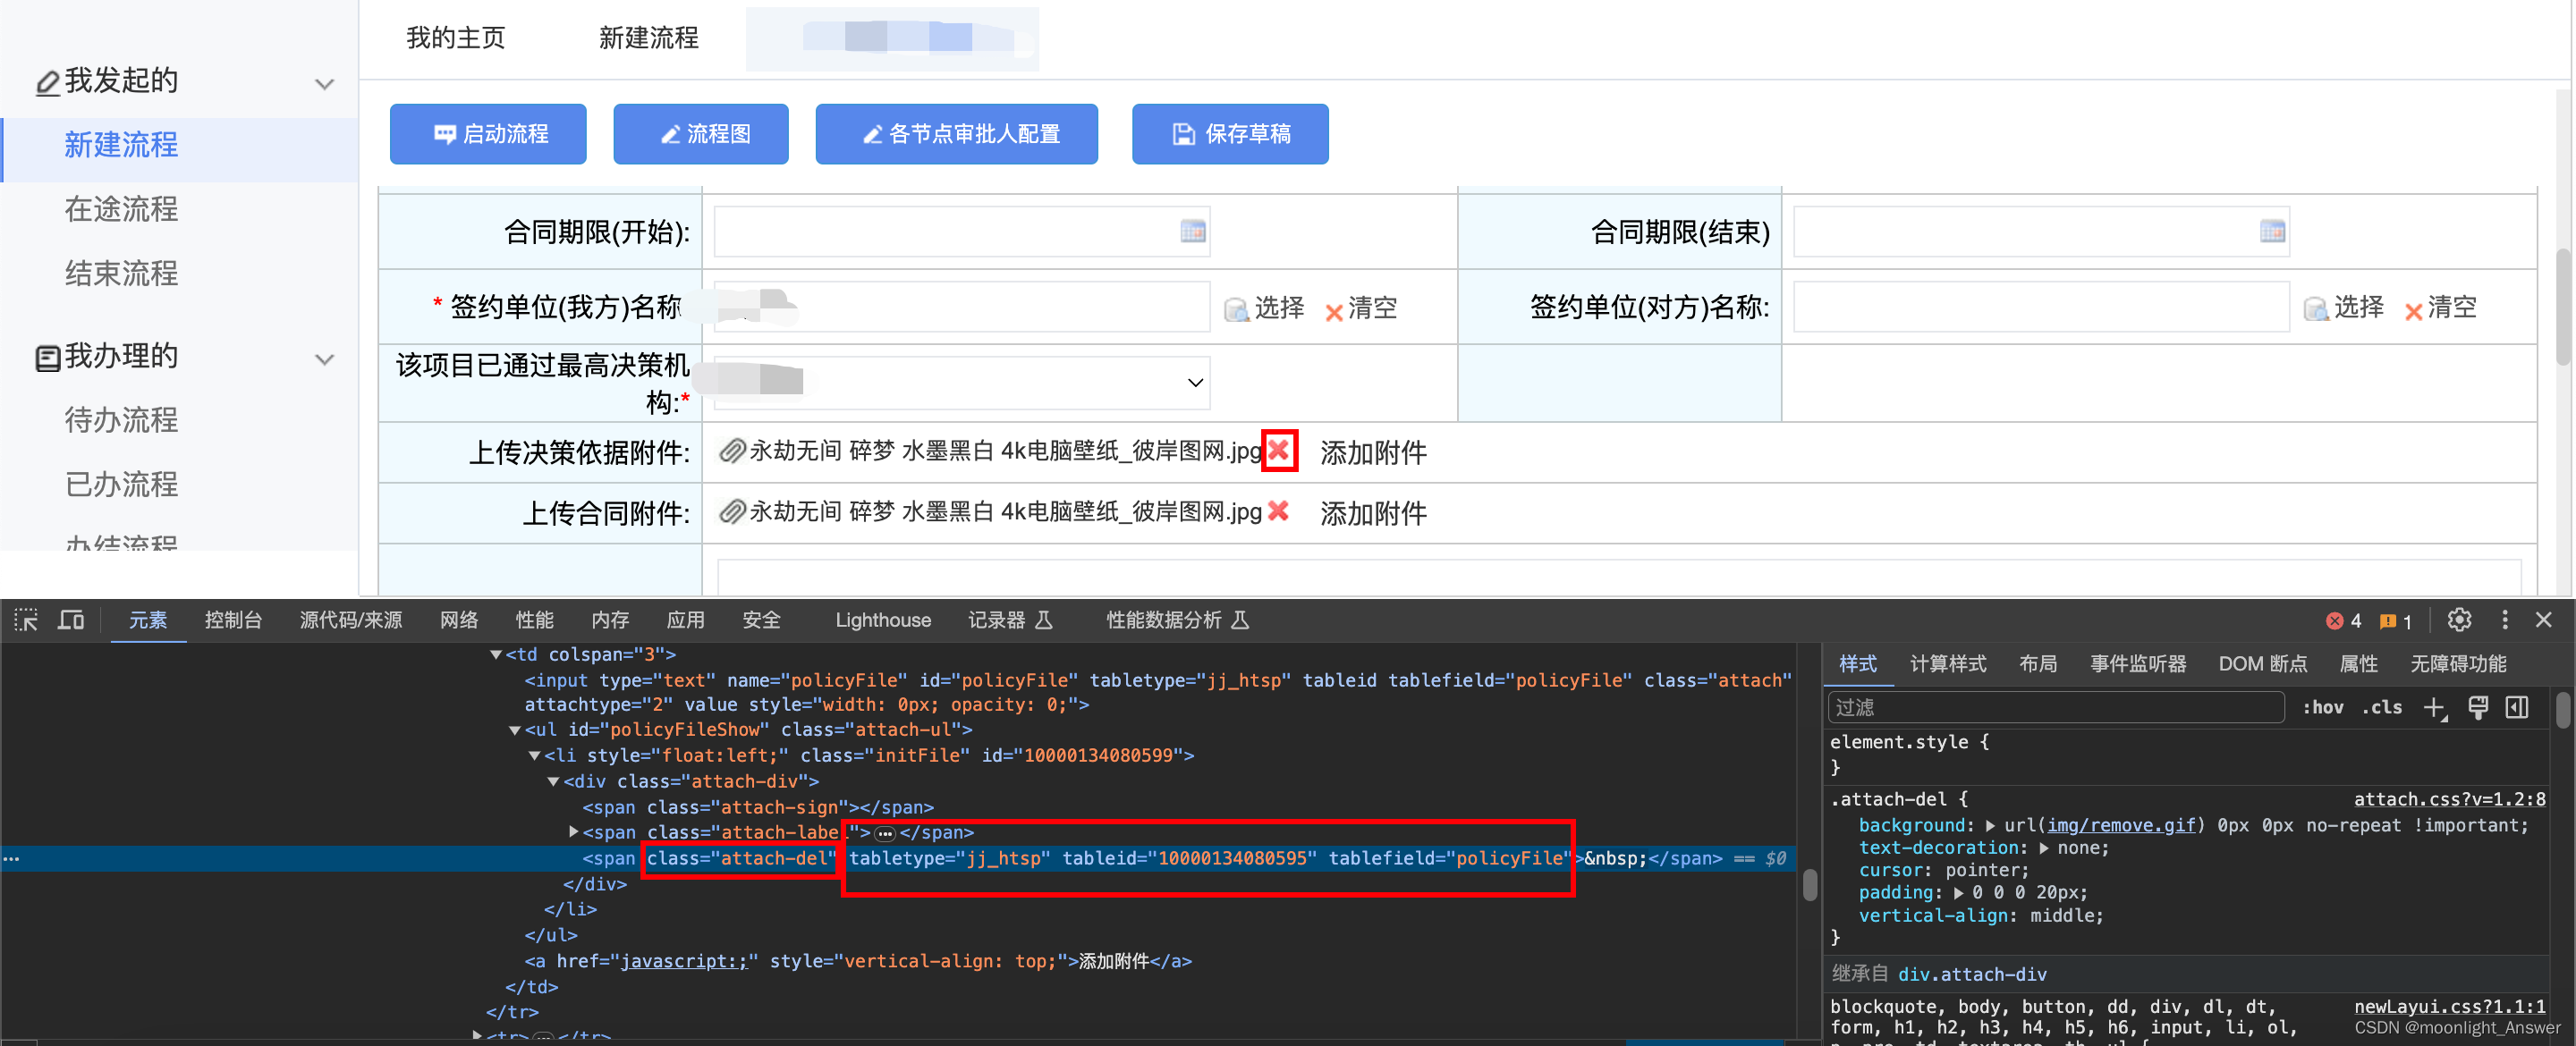This screenshot has width=2576, height=1046.
Task: Open DevTools settings gear icon
Action: click(2459, 620)
